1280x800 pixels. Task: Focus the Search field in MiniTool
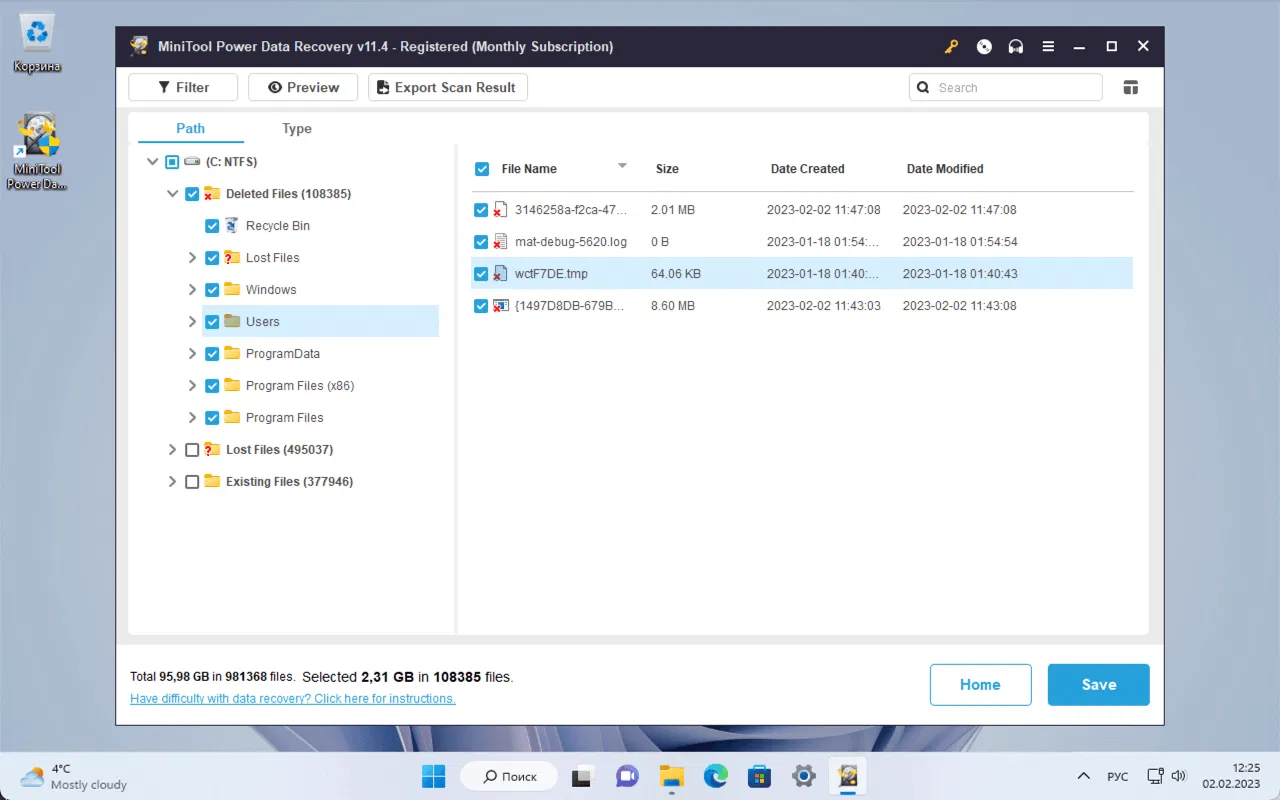pos(1006,87)
